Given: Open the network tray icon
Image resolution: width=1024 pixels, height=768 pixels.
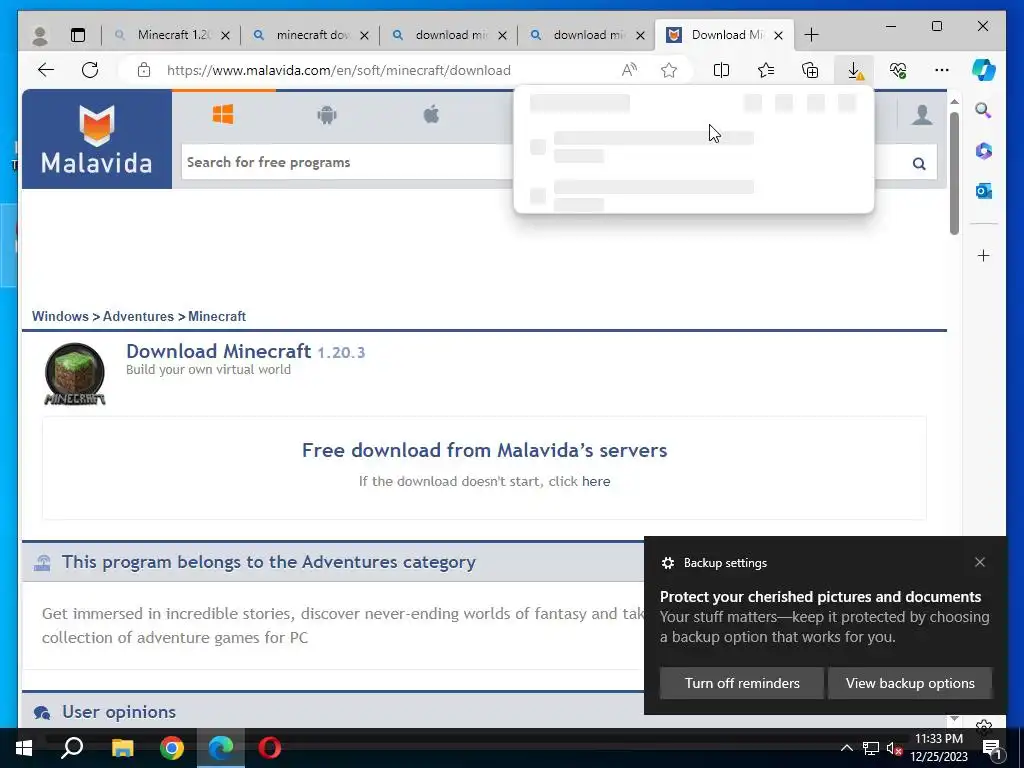Looking at the screenshot, I should point(871,748).
